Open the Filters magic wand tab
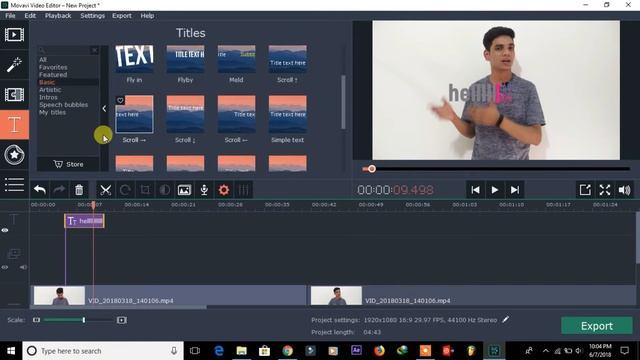The width and height of the screenshot is (640, 360). click(14, 64)
